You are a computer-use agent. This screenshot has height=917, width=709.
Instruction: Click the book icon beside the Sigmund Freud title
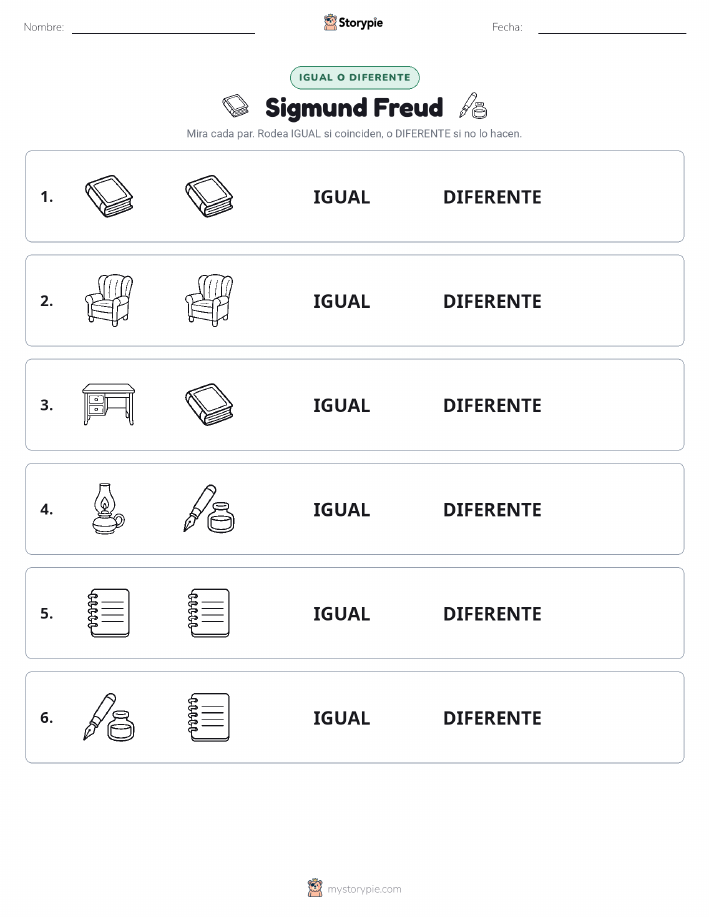236,106
